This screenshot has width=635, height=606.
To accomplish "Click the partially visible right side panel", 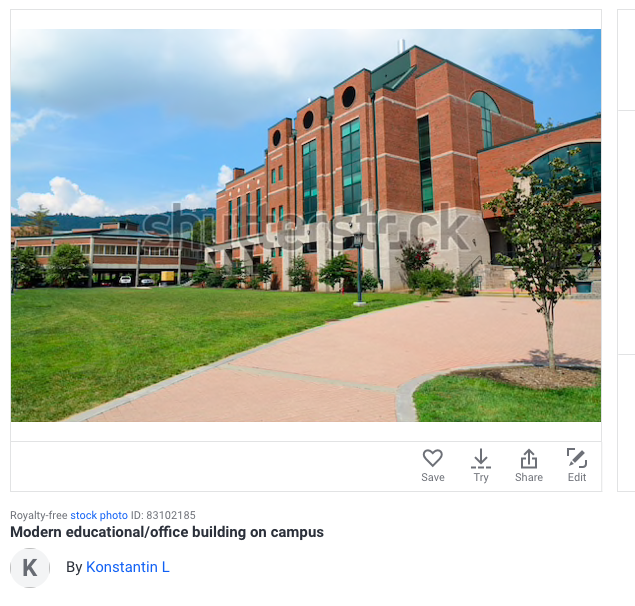I will (626, 250).
